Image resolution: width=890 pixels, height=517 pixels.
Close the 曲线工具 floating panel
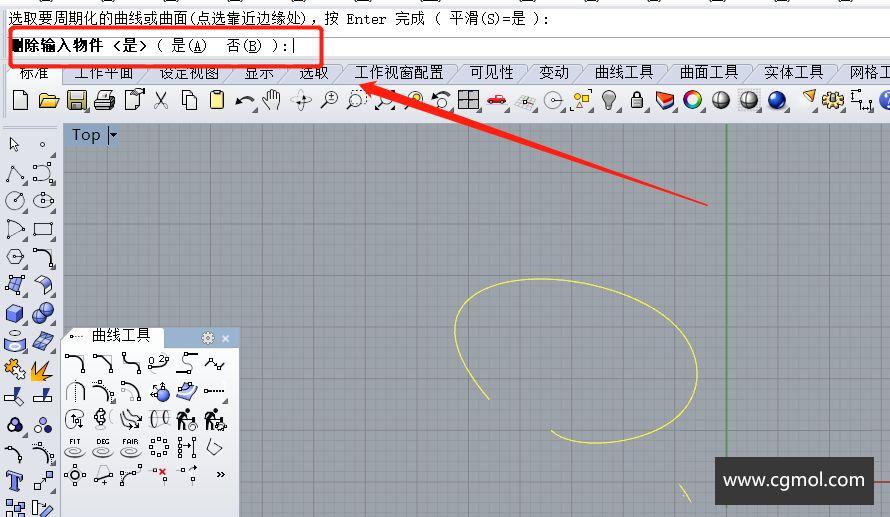click(226, 338)
